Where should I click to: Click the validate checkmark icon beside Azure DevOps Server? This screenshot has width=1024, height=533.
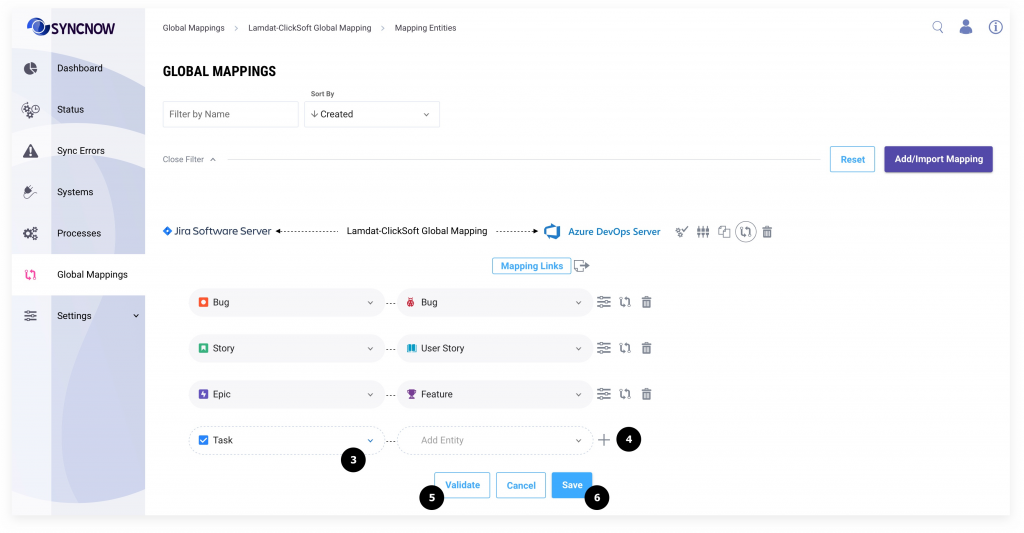[681, 232]
